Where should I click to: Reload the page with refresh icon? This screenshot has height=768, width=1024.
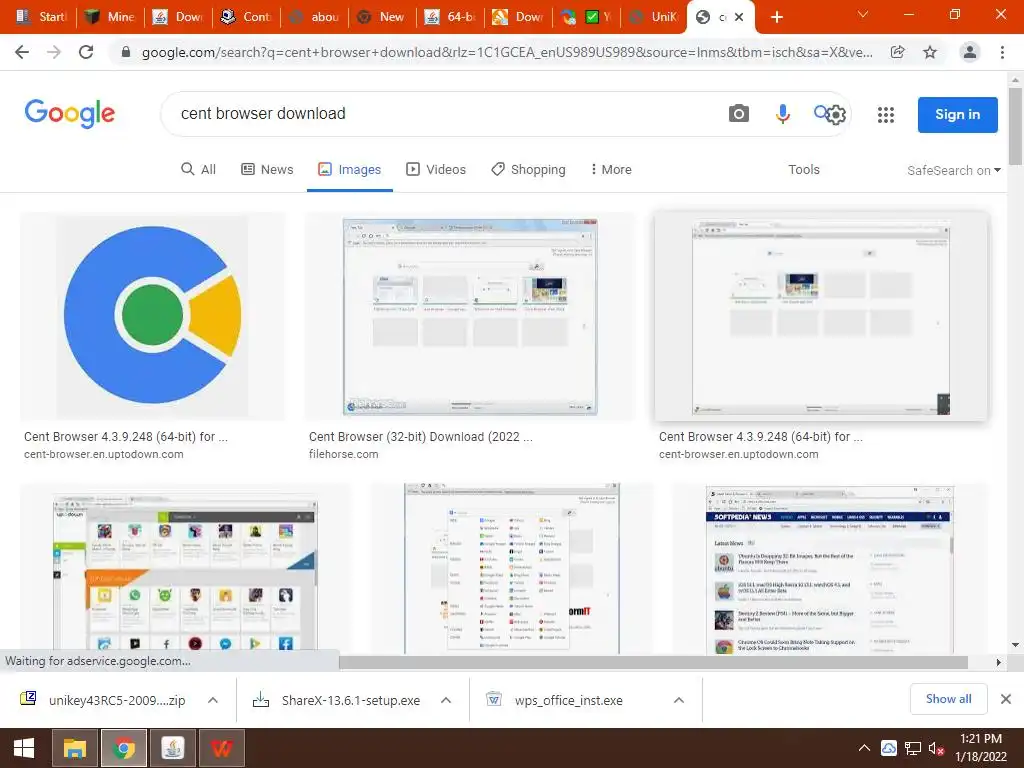(x=86, y=52)
